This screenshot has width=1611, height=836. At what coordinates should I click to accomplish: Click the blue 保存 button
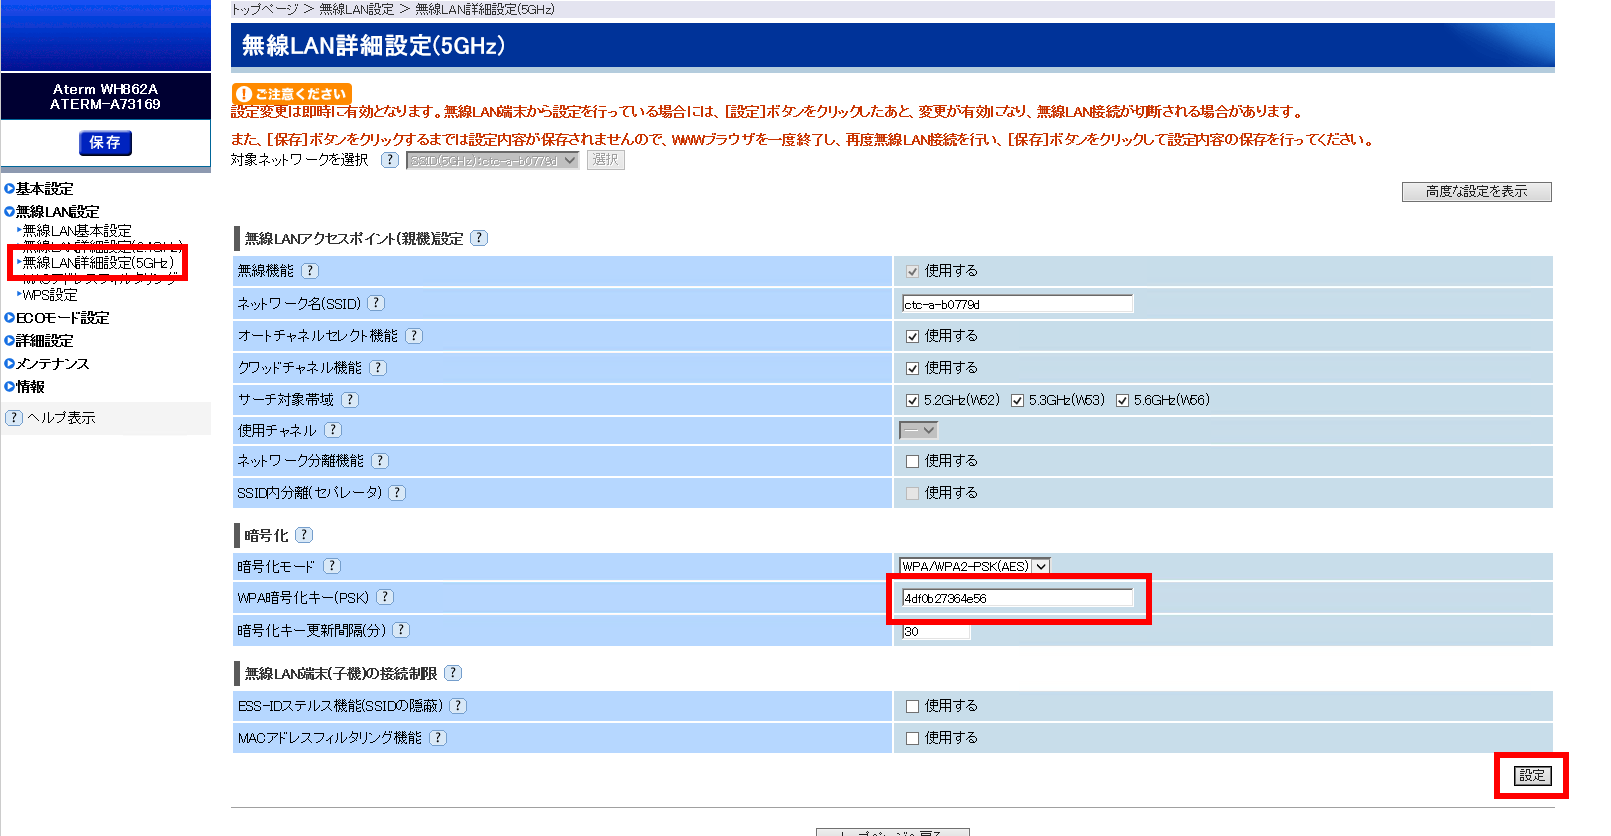pos(105,143)
